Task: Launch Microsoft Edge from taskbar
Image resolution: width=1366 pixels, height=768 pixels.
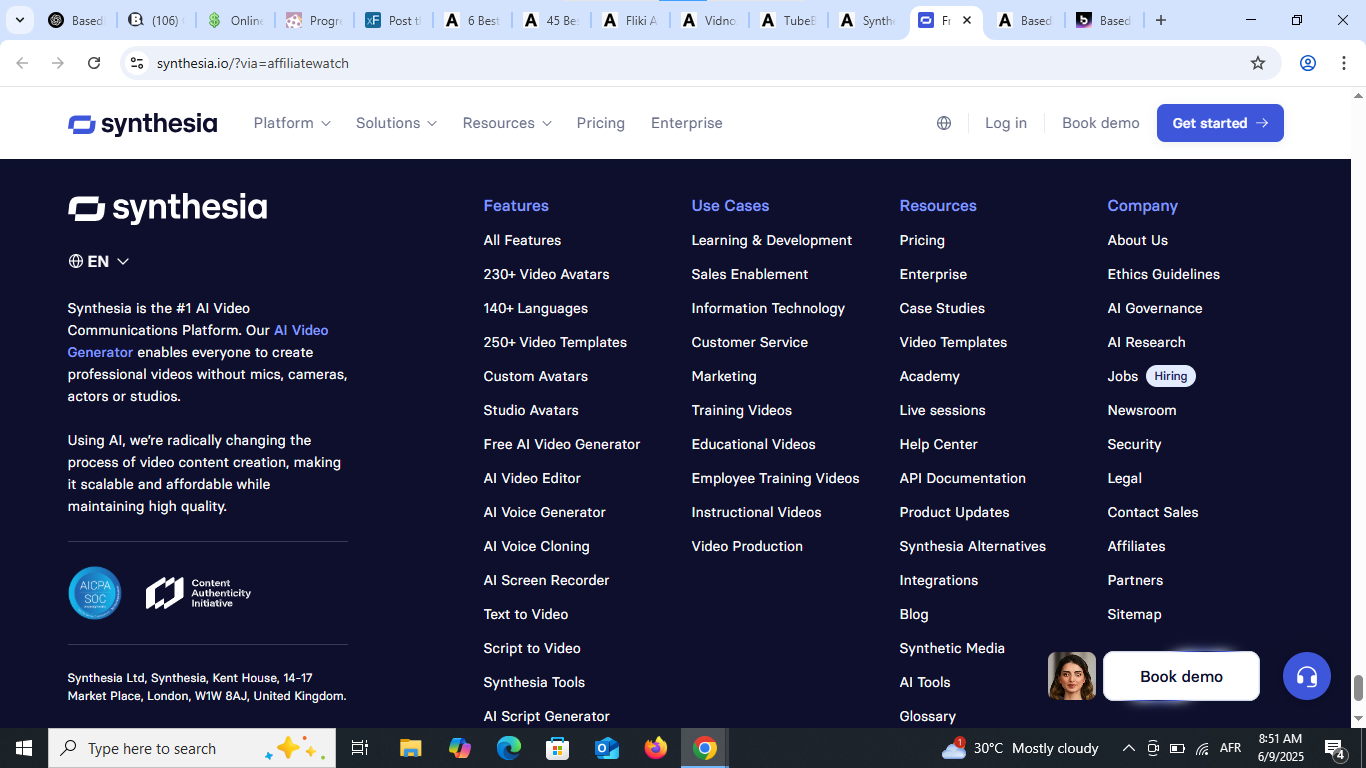Action: (x=509, y=748)
